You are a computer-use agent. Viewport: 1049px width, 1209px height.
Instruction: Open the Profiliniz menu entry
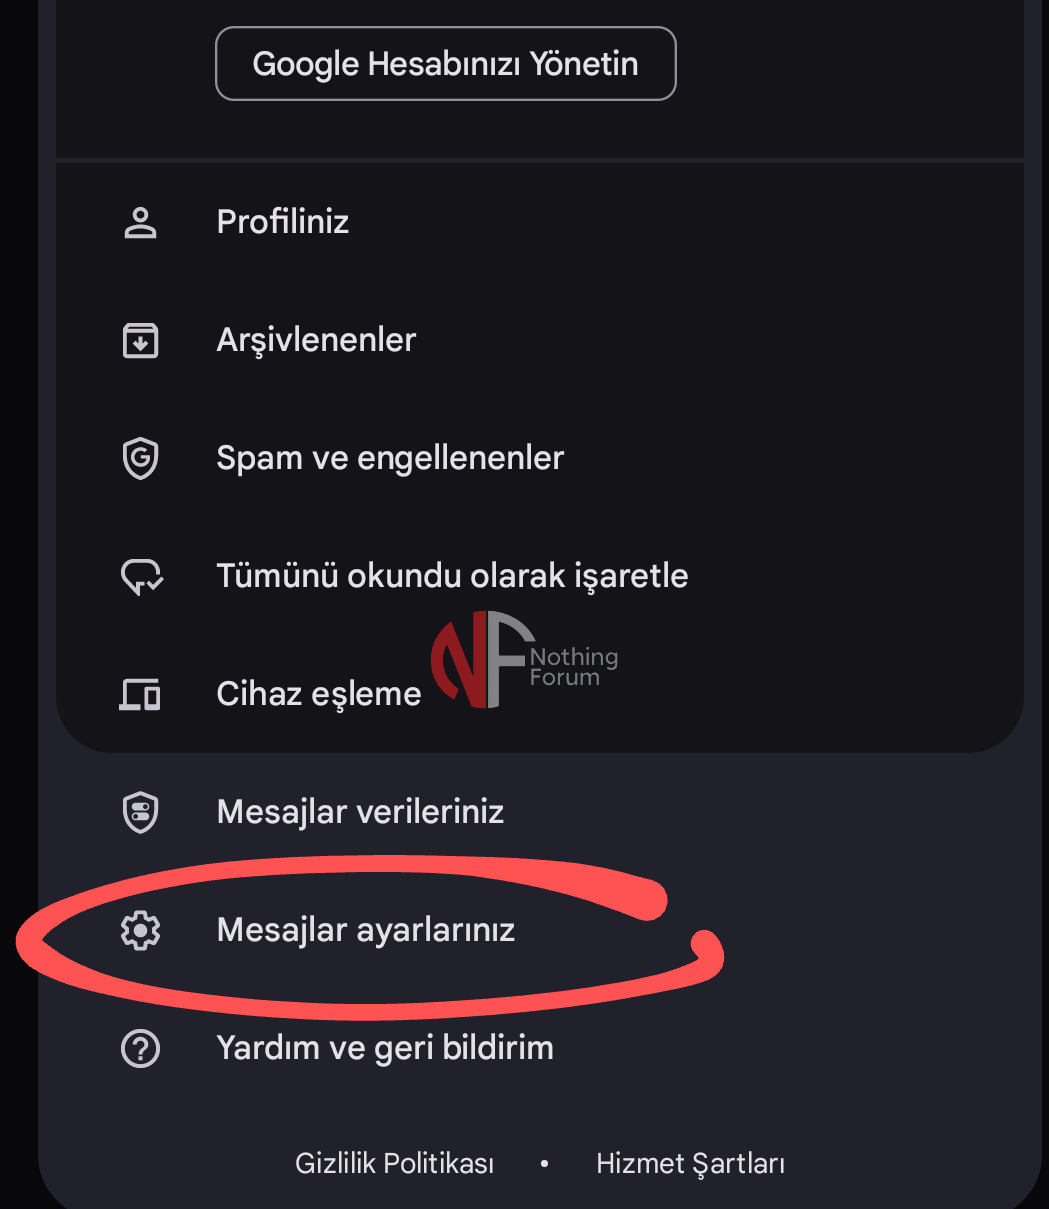[x=283, y=222]
